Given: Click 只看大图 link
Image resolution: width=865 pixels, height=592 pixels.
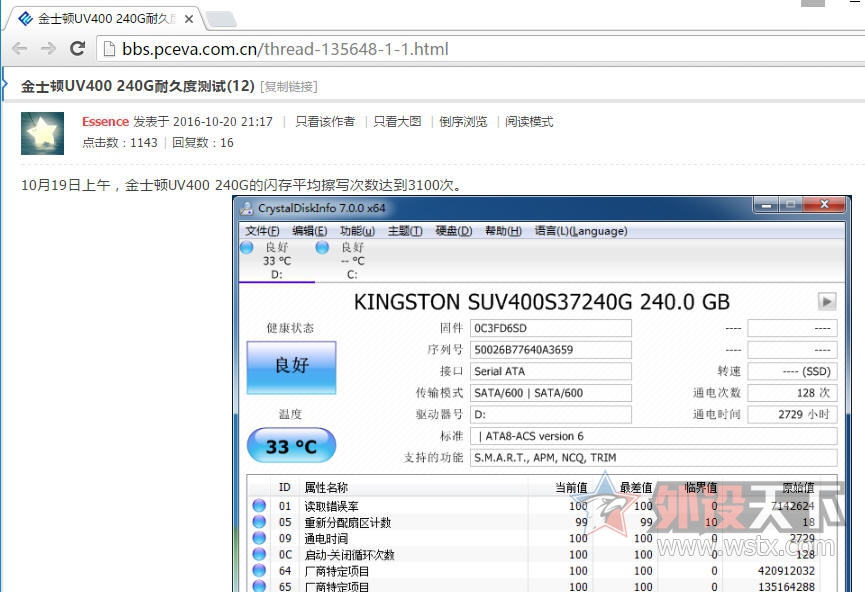Looking at the screenshot, I should pyautogui.click(x=397, y=121).
